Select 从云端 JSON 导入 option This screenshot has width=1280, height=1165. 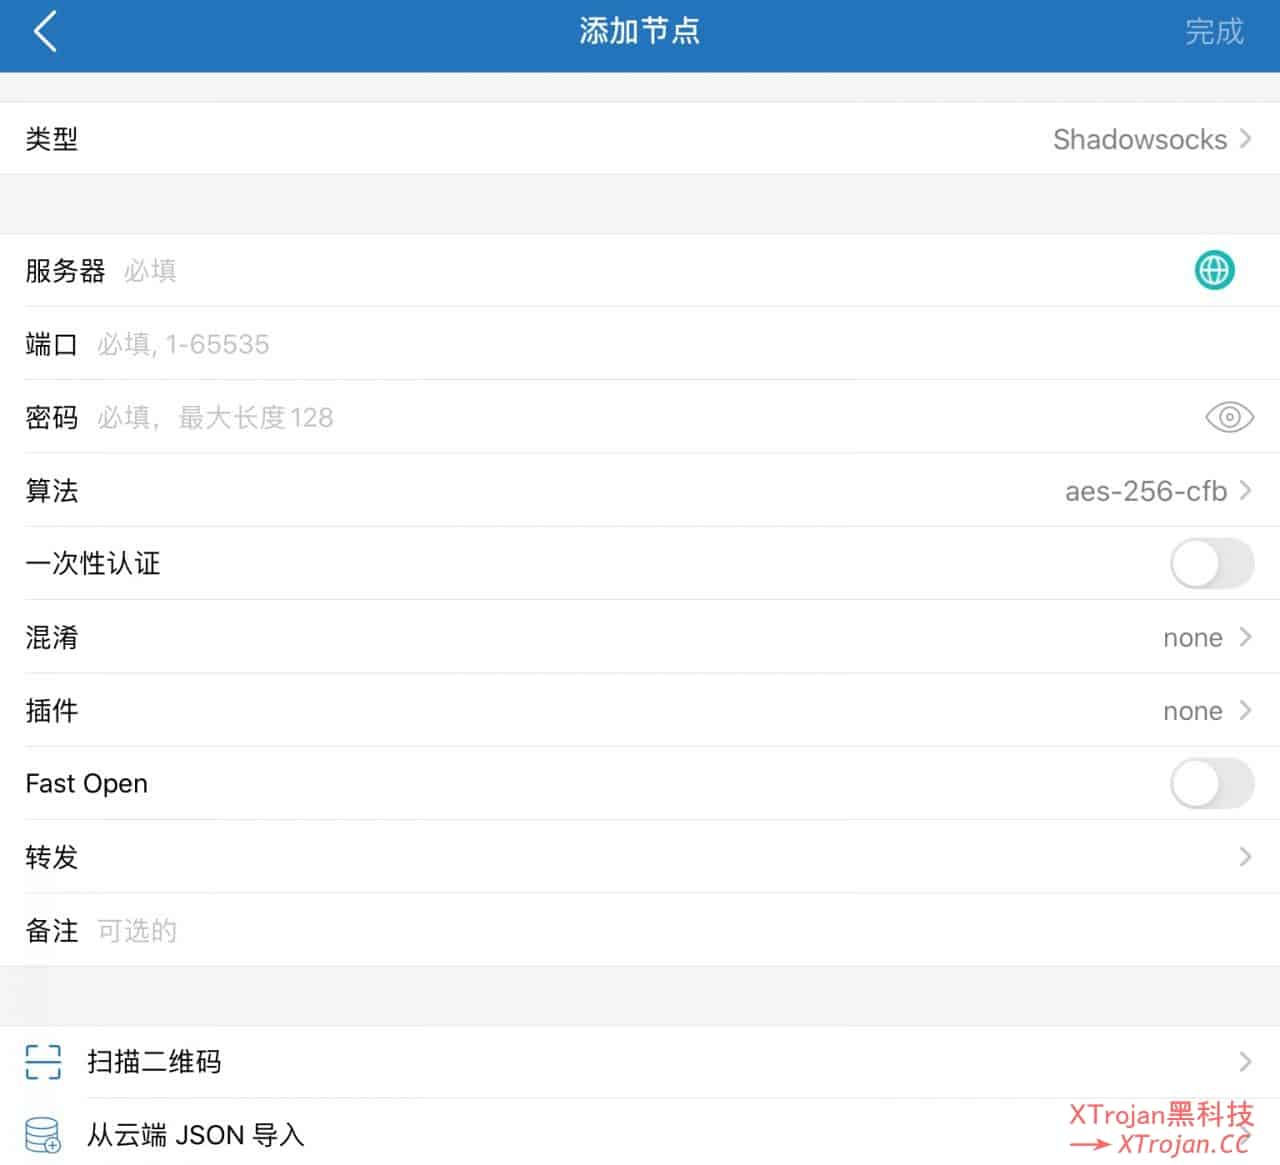[195, 1135]
